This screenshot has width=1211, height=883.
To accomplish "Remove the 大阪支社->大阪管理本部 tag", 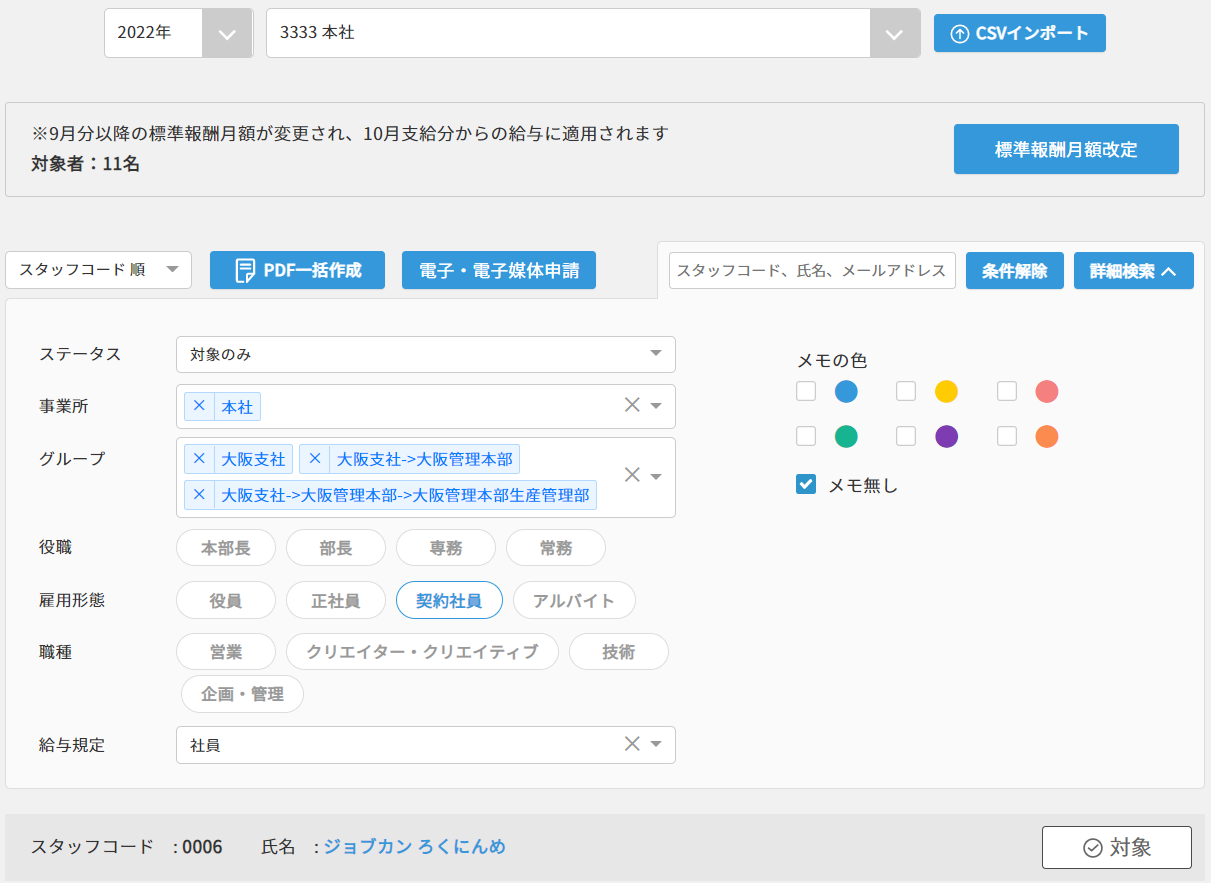I will tap(315, 459).
